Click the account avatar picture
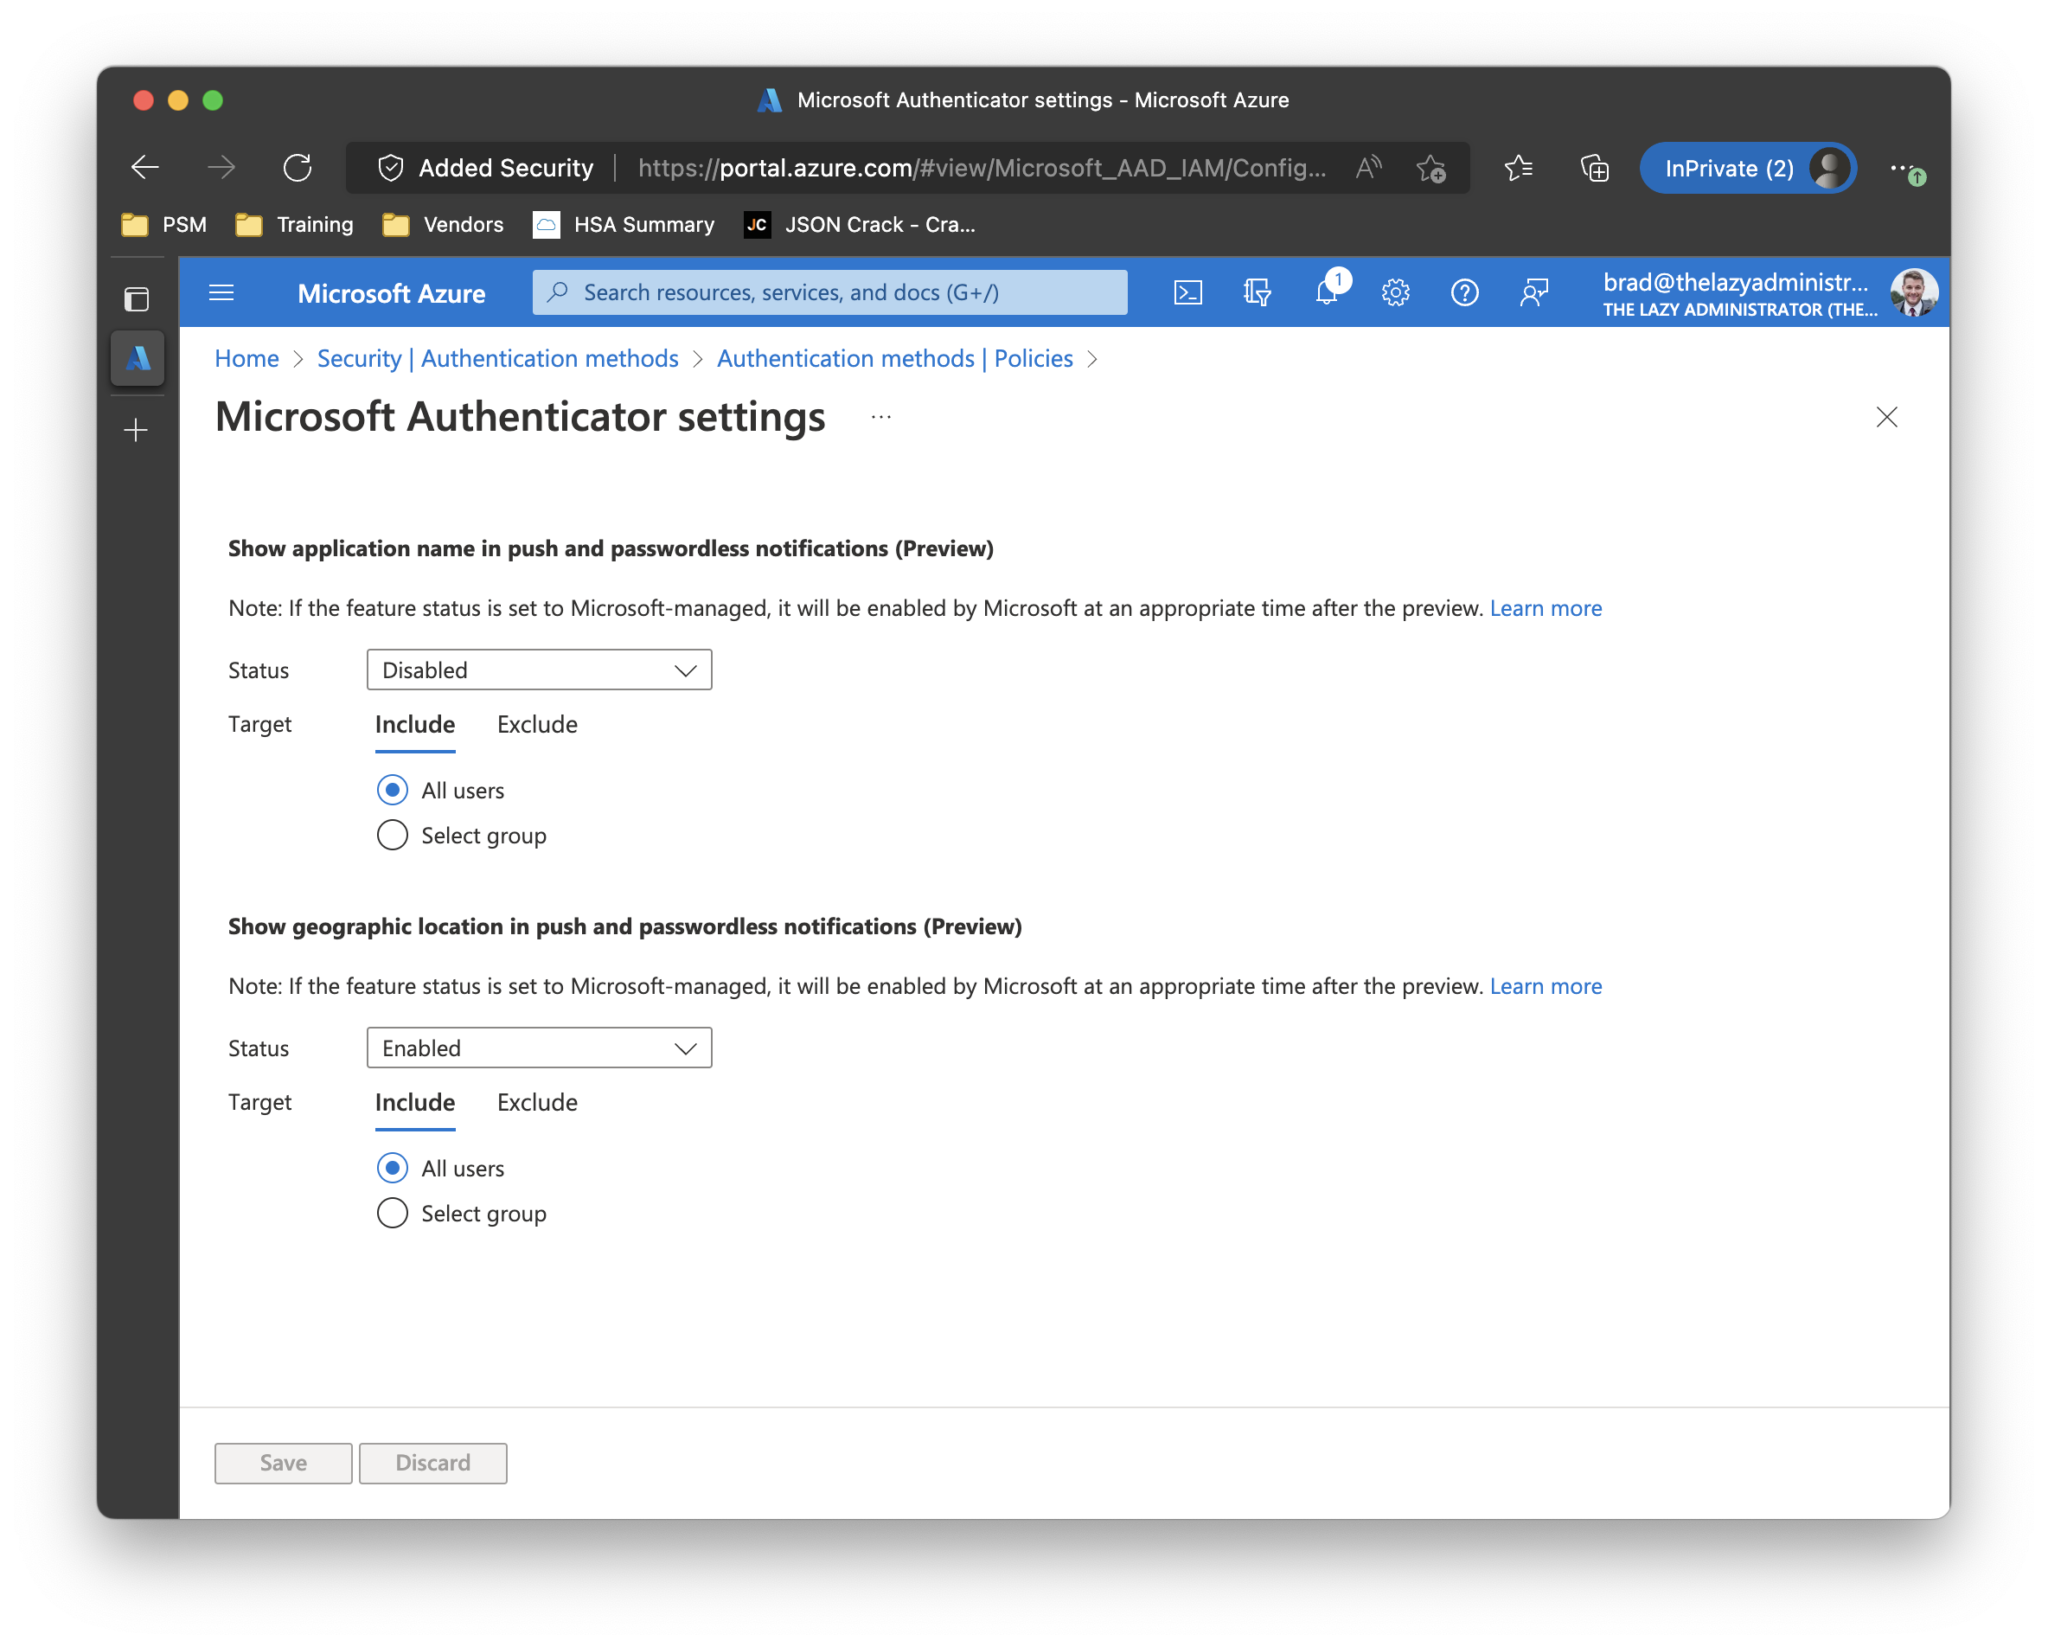The image size is (2048, 1647). pyautogui.click(x=1914, y=293)
